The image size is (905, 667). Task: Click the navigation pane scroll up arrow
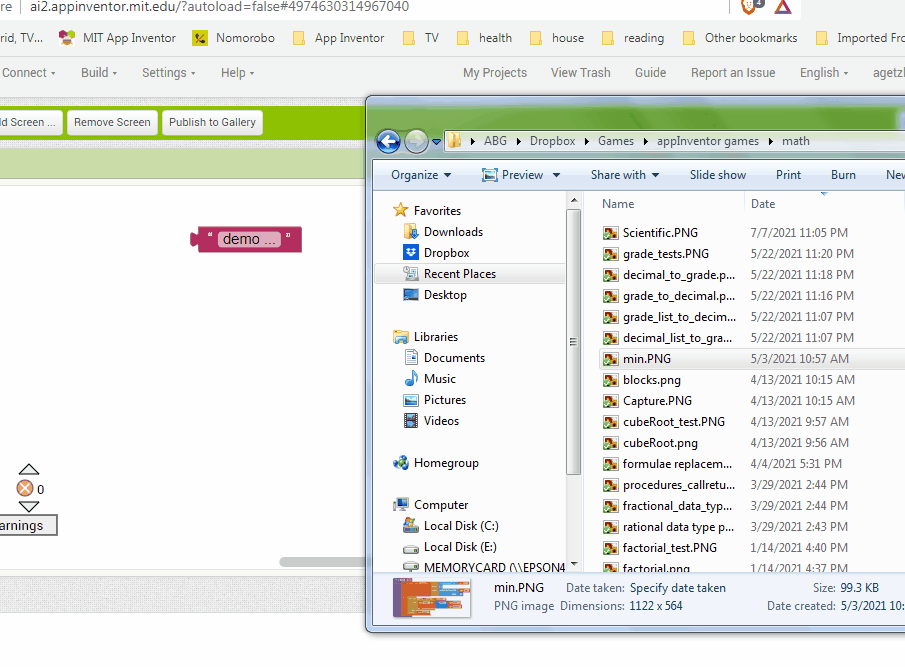click(x=574, y=200)
